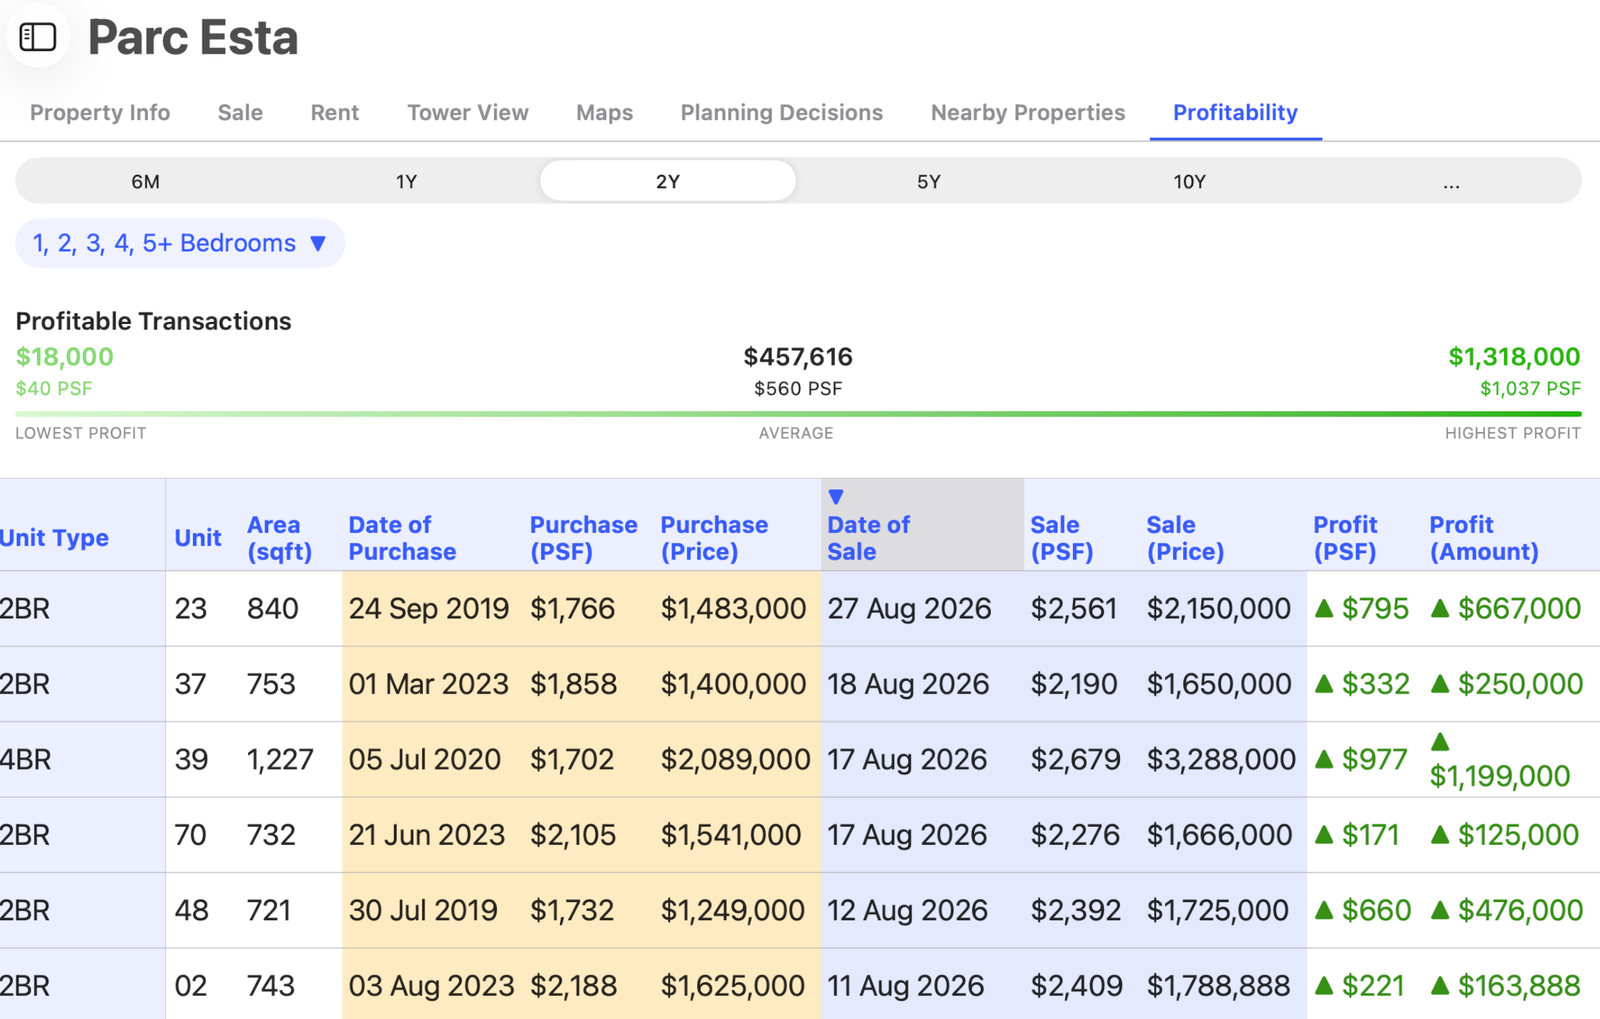Click area value 1,227
The width and height of the screenshot is (1600, 1019).
pyautogui.click(x=280, y=760)
